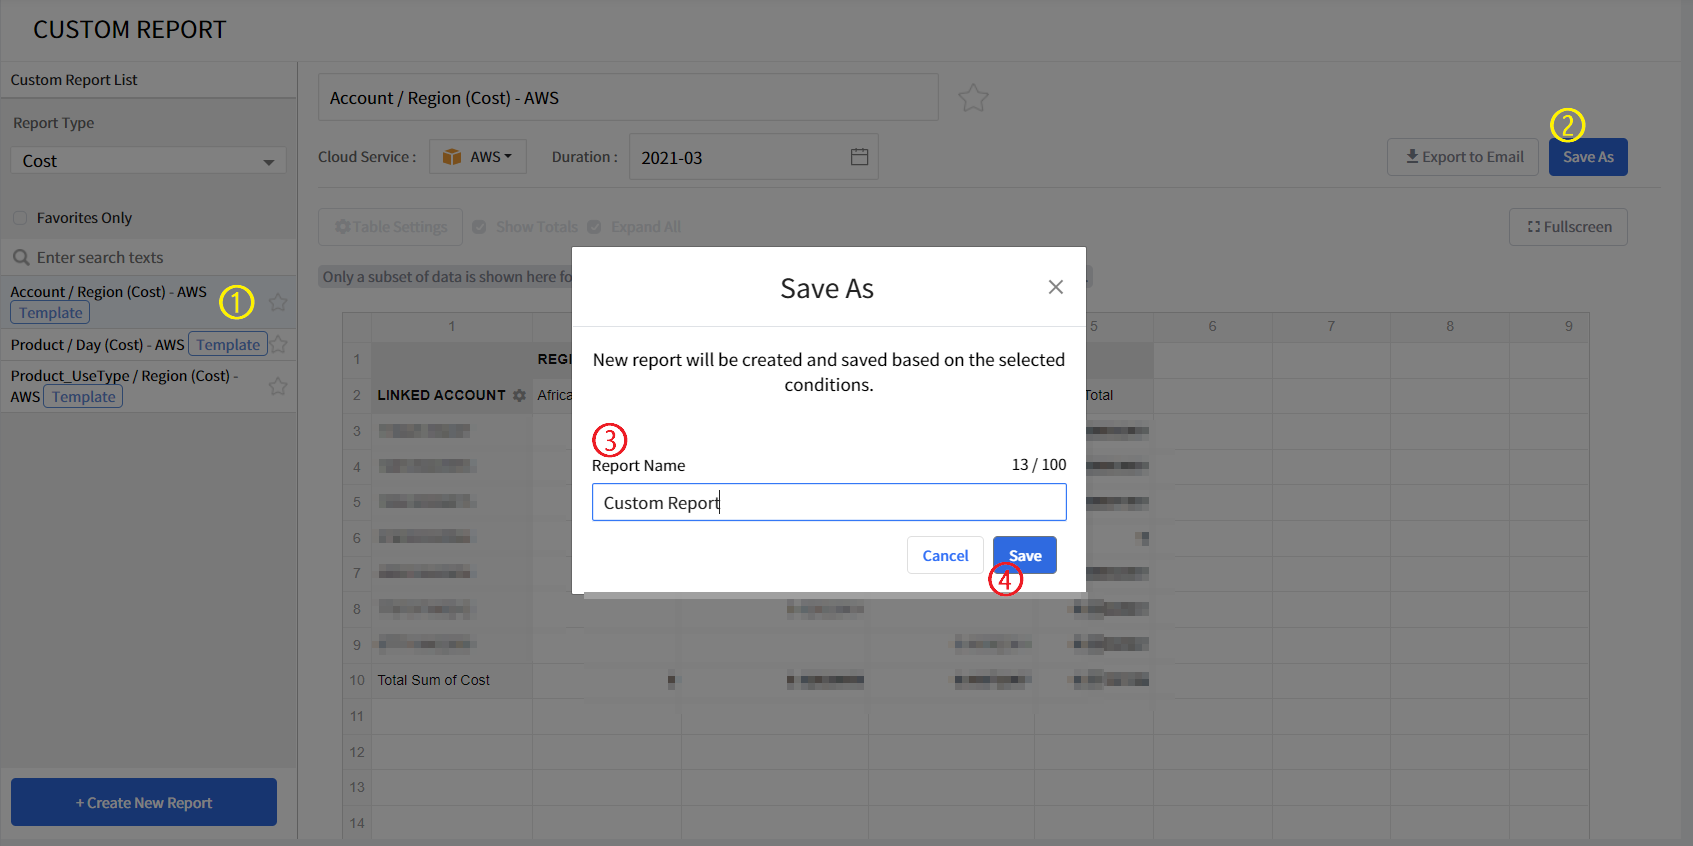Open the Duration 2021-03 date field
The height and width of the screenshot is (846, 1693).
click(x=740, y=157)
